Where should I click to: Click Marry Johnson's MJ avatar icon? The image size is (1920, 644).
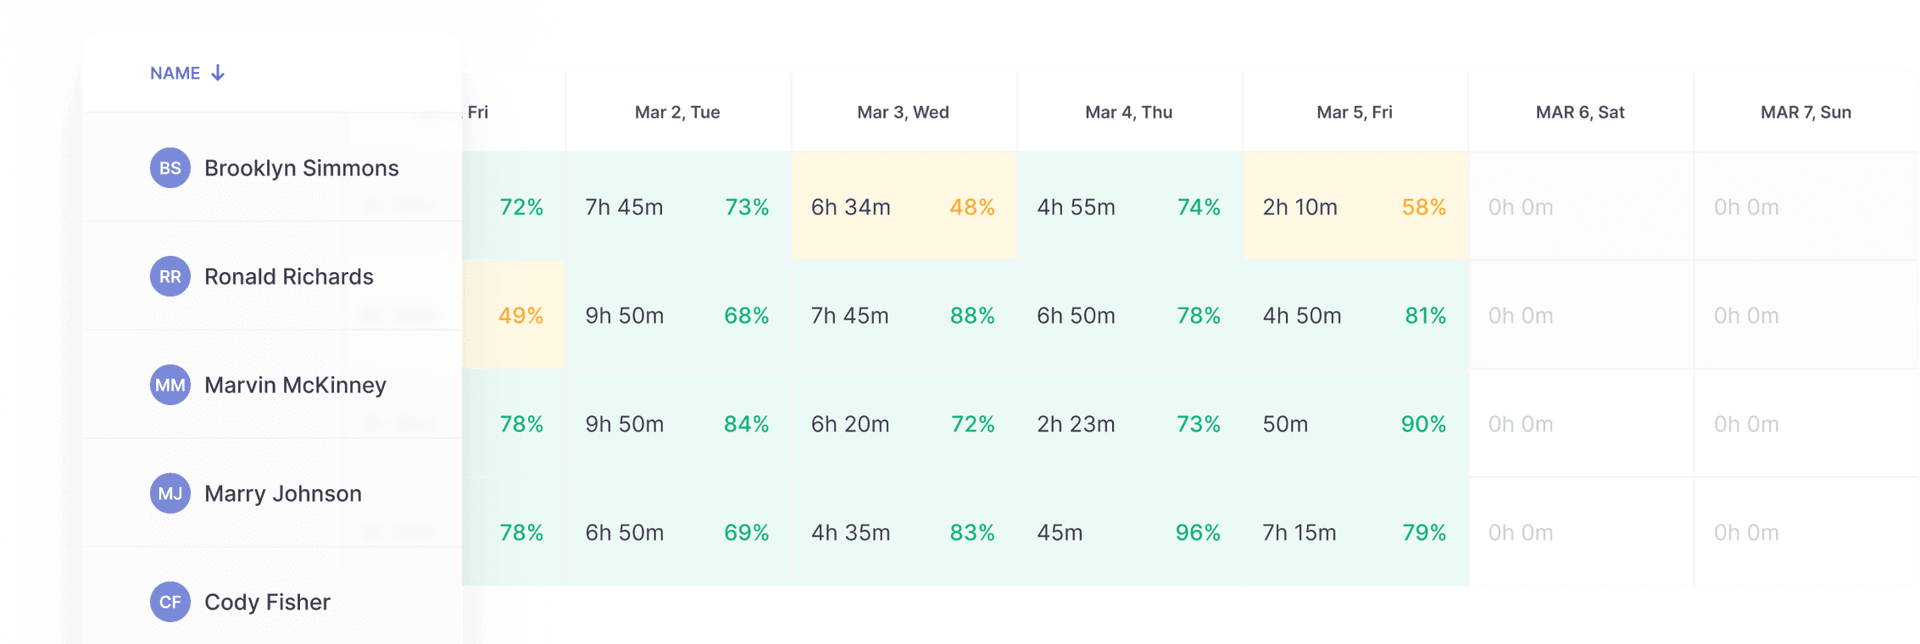point(170,493)
